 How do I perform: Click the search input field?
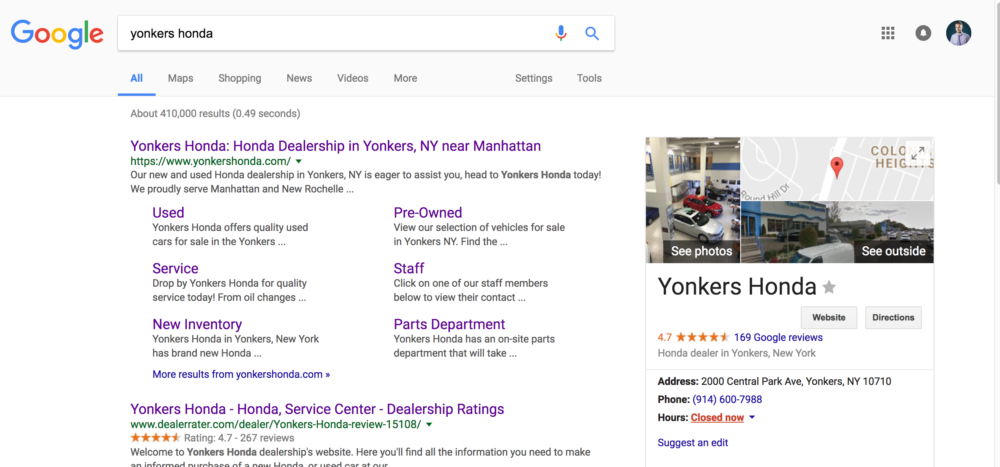point(335,33)
